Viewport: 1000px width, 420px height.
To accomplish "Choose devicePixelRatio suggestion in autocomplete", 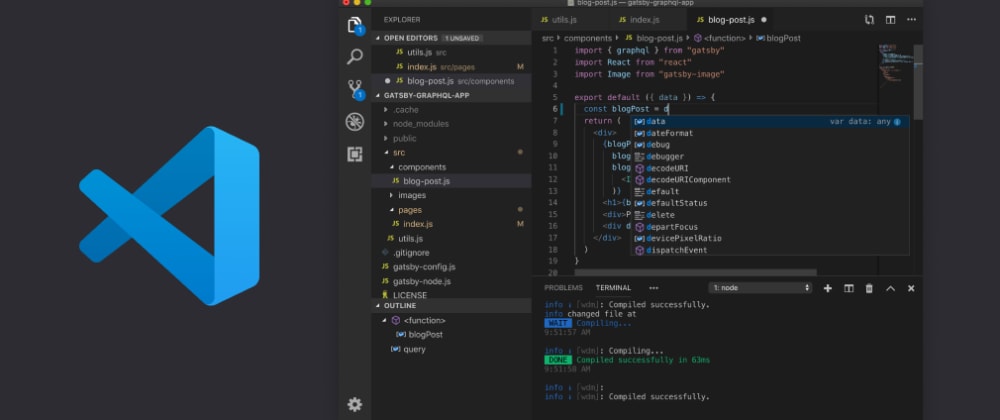I will tap(770, 238).
